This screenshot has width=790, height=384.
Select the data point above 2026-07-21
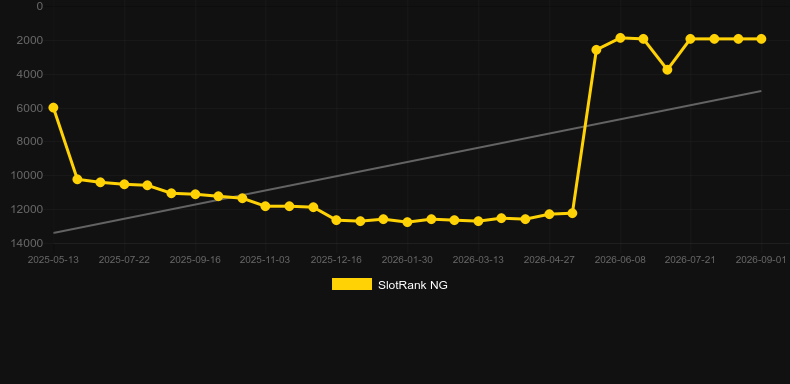point(690,39)
